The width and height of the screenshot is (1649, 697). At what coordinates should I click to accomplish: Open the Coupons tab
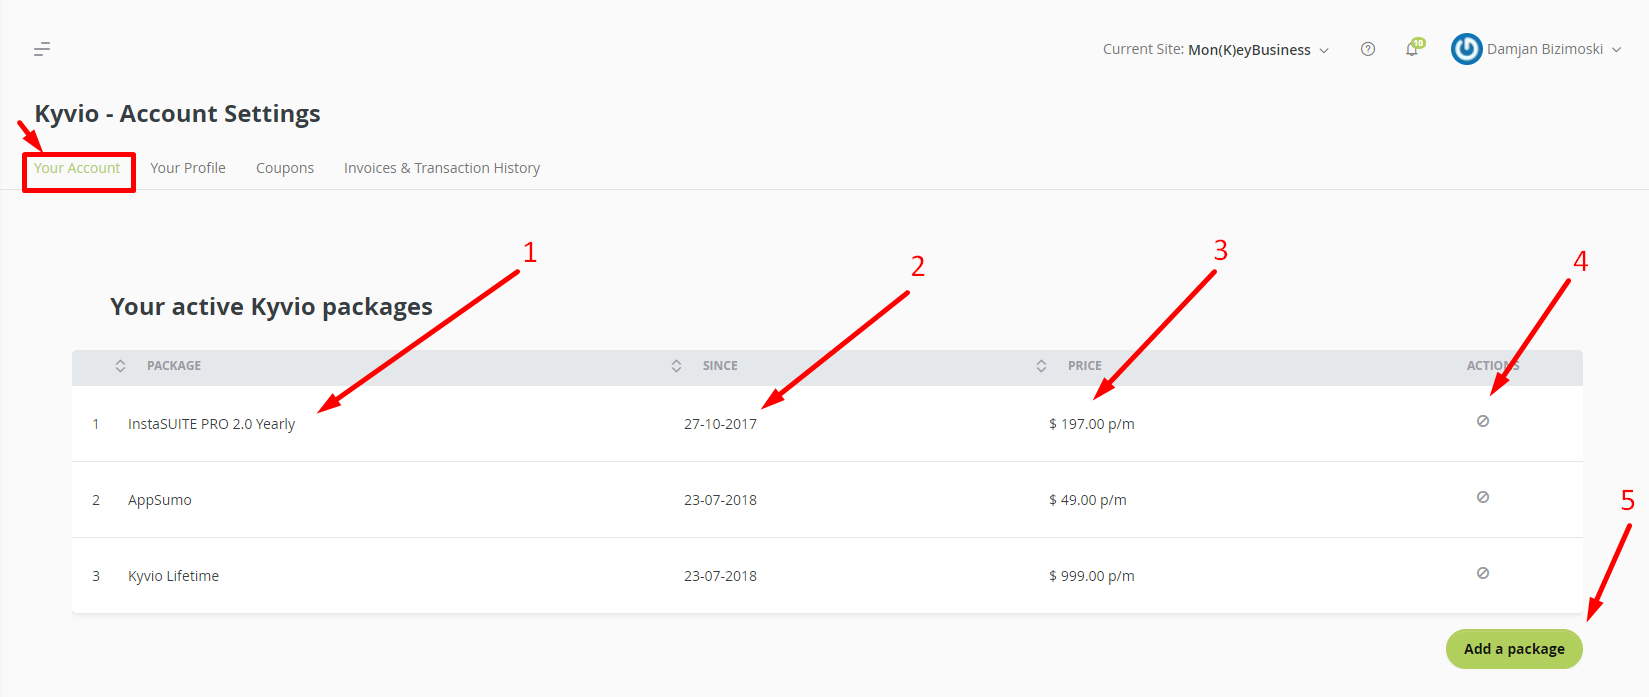click(285, 168)
